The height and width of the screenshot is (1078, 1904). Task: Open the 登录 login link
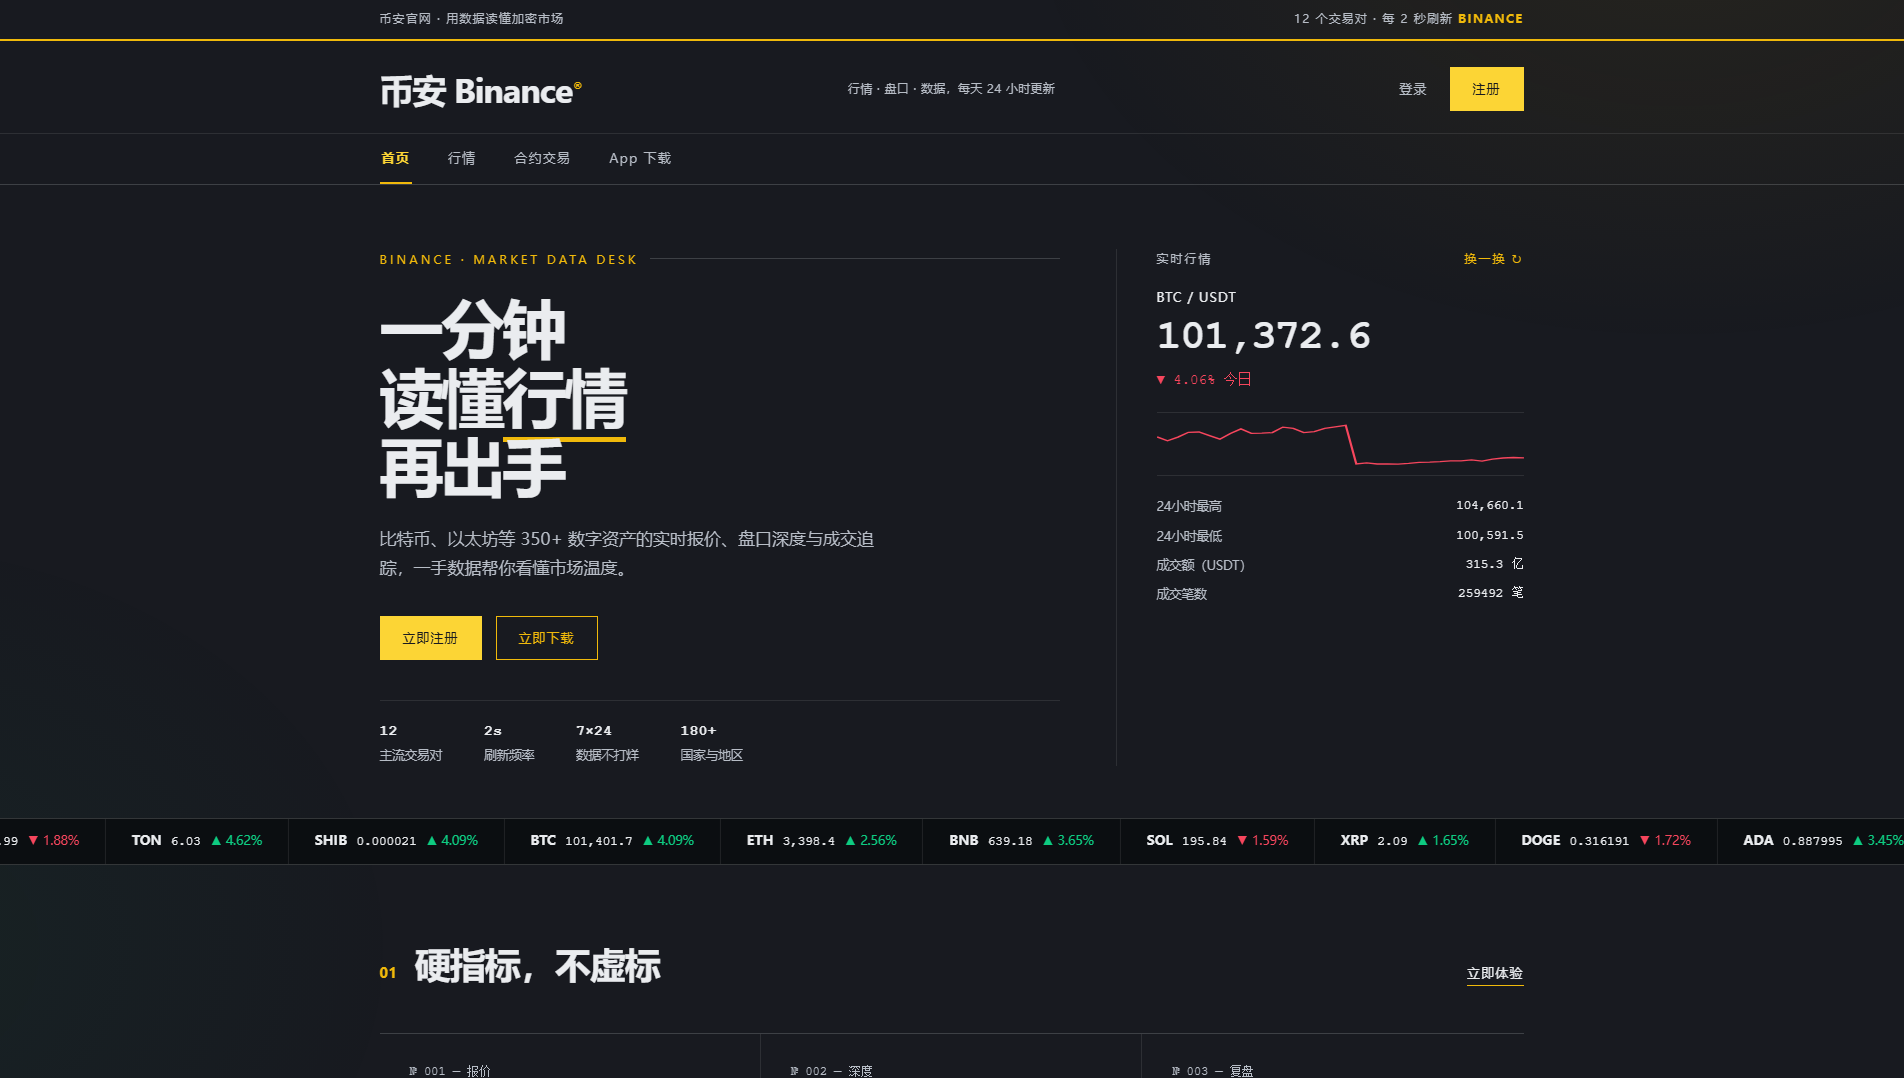click(x=1412, y=89)
